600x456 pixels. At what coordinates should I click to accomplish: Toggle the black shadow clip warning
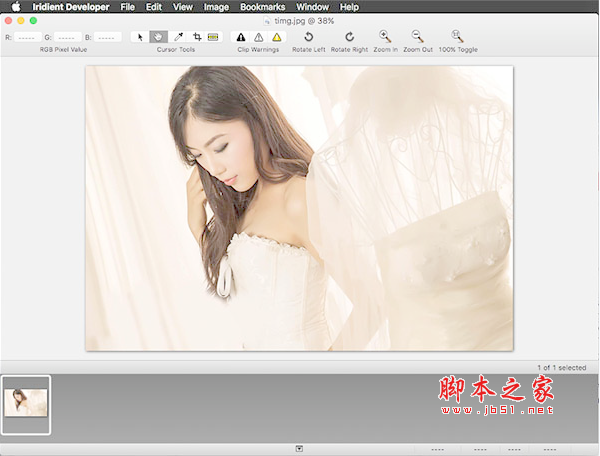click(x=240, y=37)
